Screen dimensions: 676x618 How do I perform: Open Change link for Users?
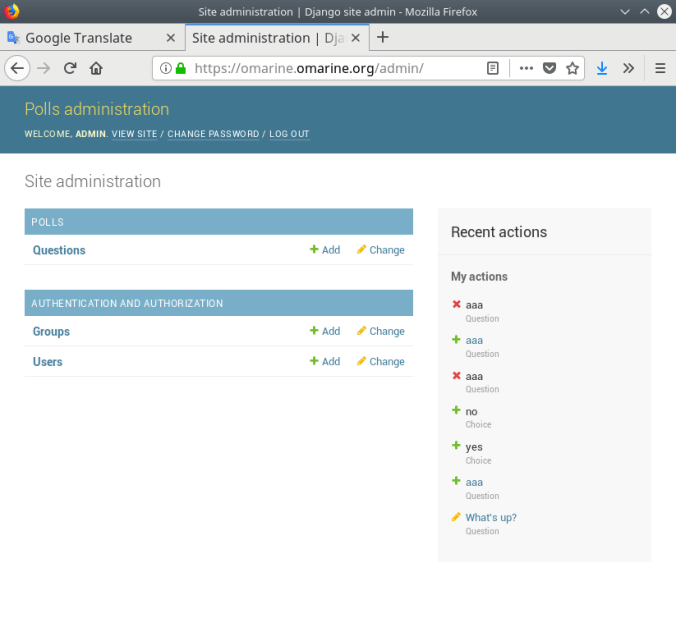(381, 362)
